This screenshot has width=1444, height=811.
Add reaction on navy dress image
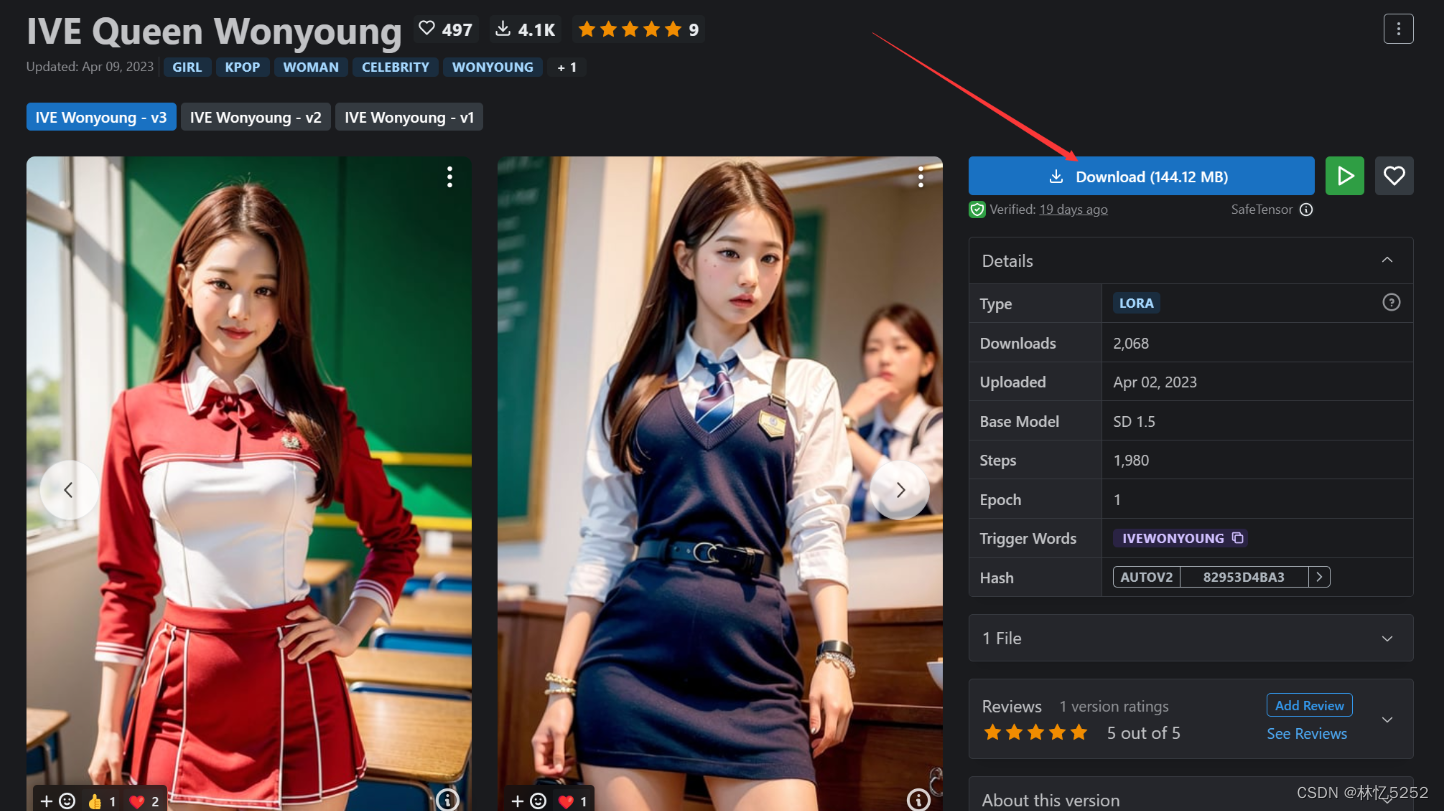529,801
